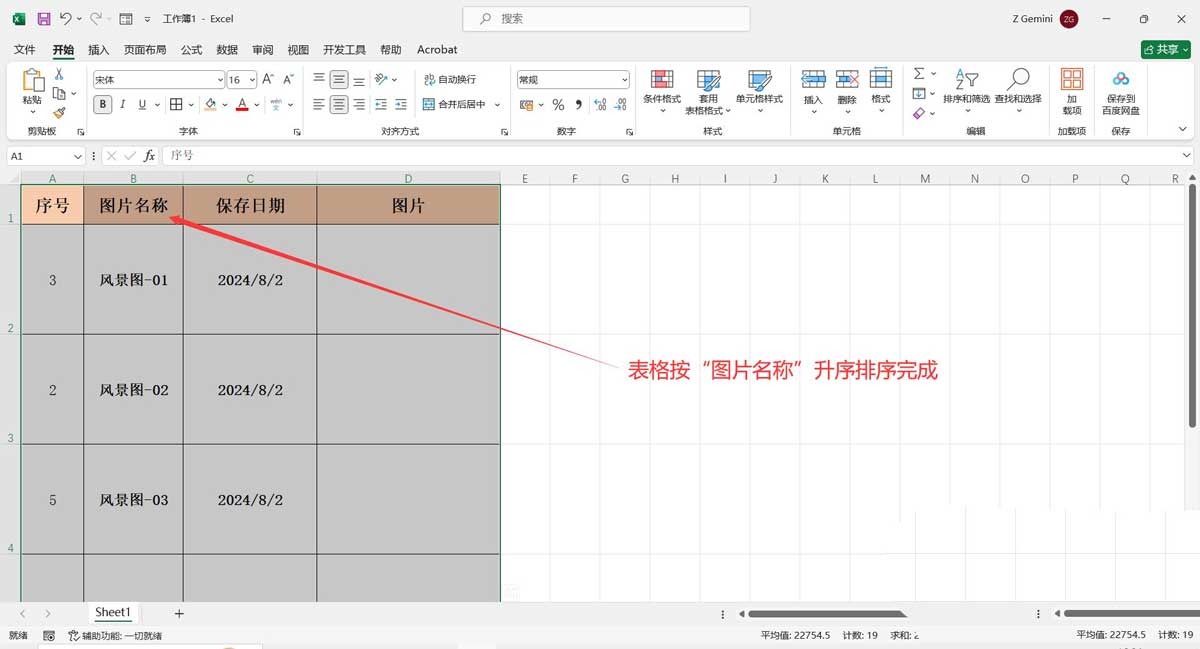Open Format as Table (套用表格格式)
The width and height of the screenshot is (1200, 649).
(x=708, y=92)
